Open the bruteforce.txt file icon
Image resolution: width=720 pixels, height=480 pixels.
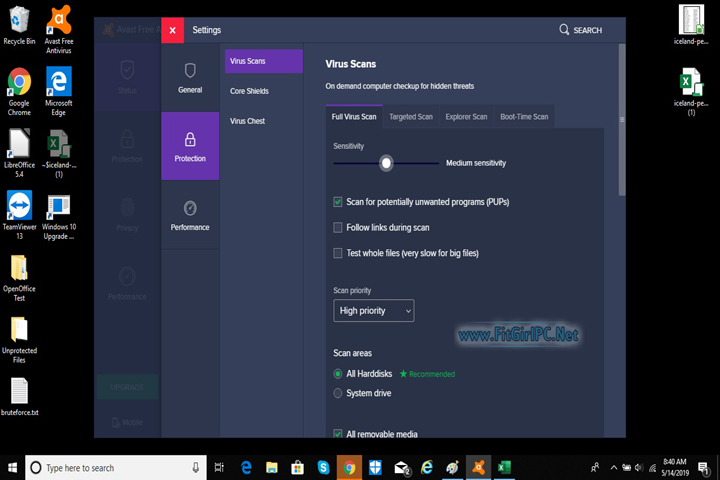point(19,391)
